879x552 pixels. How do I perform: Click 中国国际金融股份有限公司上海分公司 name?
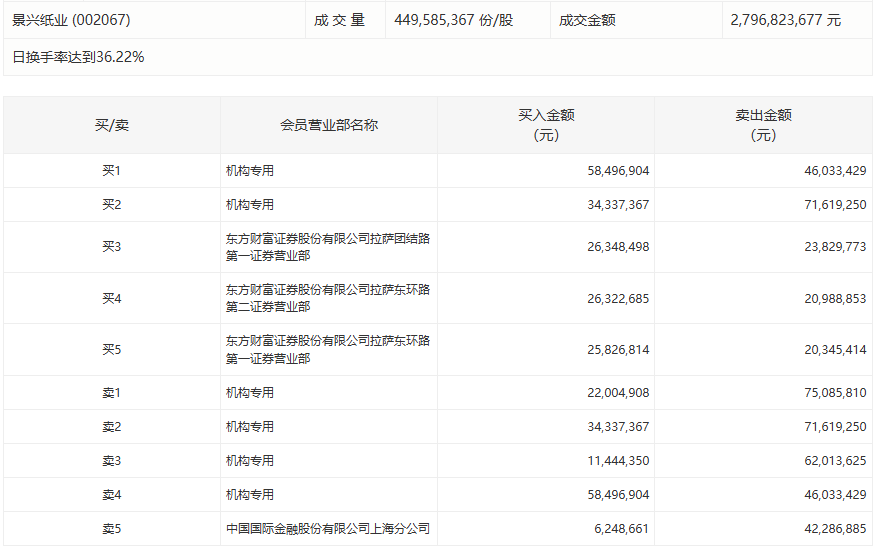[328, 528]
